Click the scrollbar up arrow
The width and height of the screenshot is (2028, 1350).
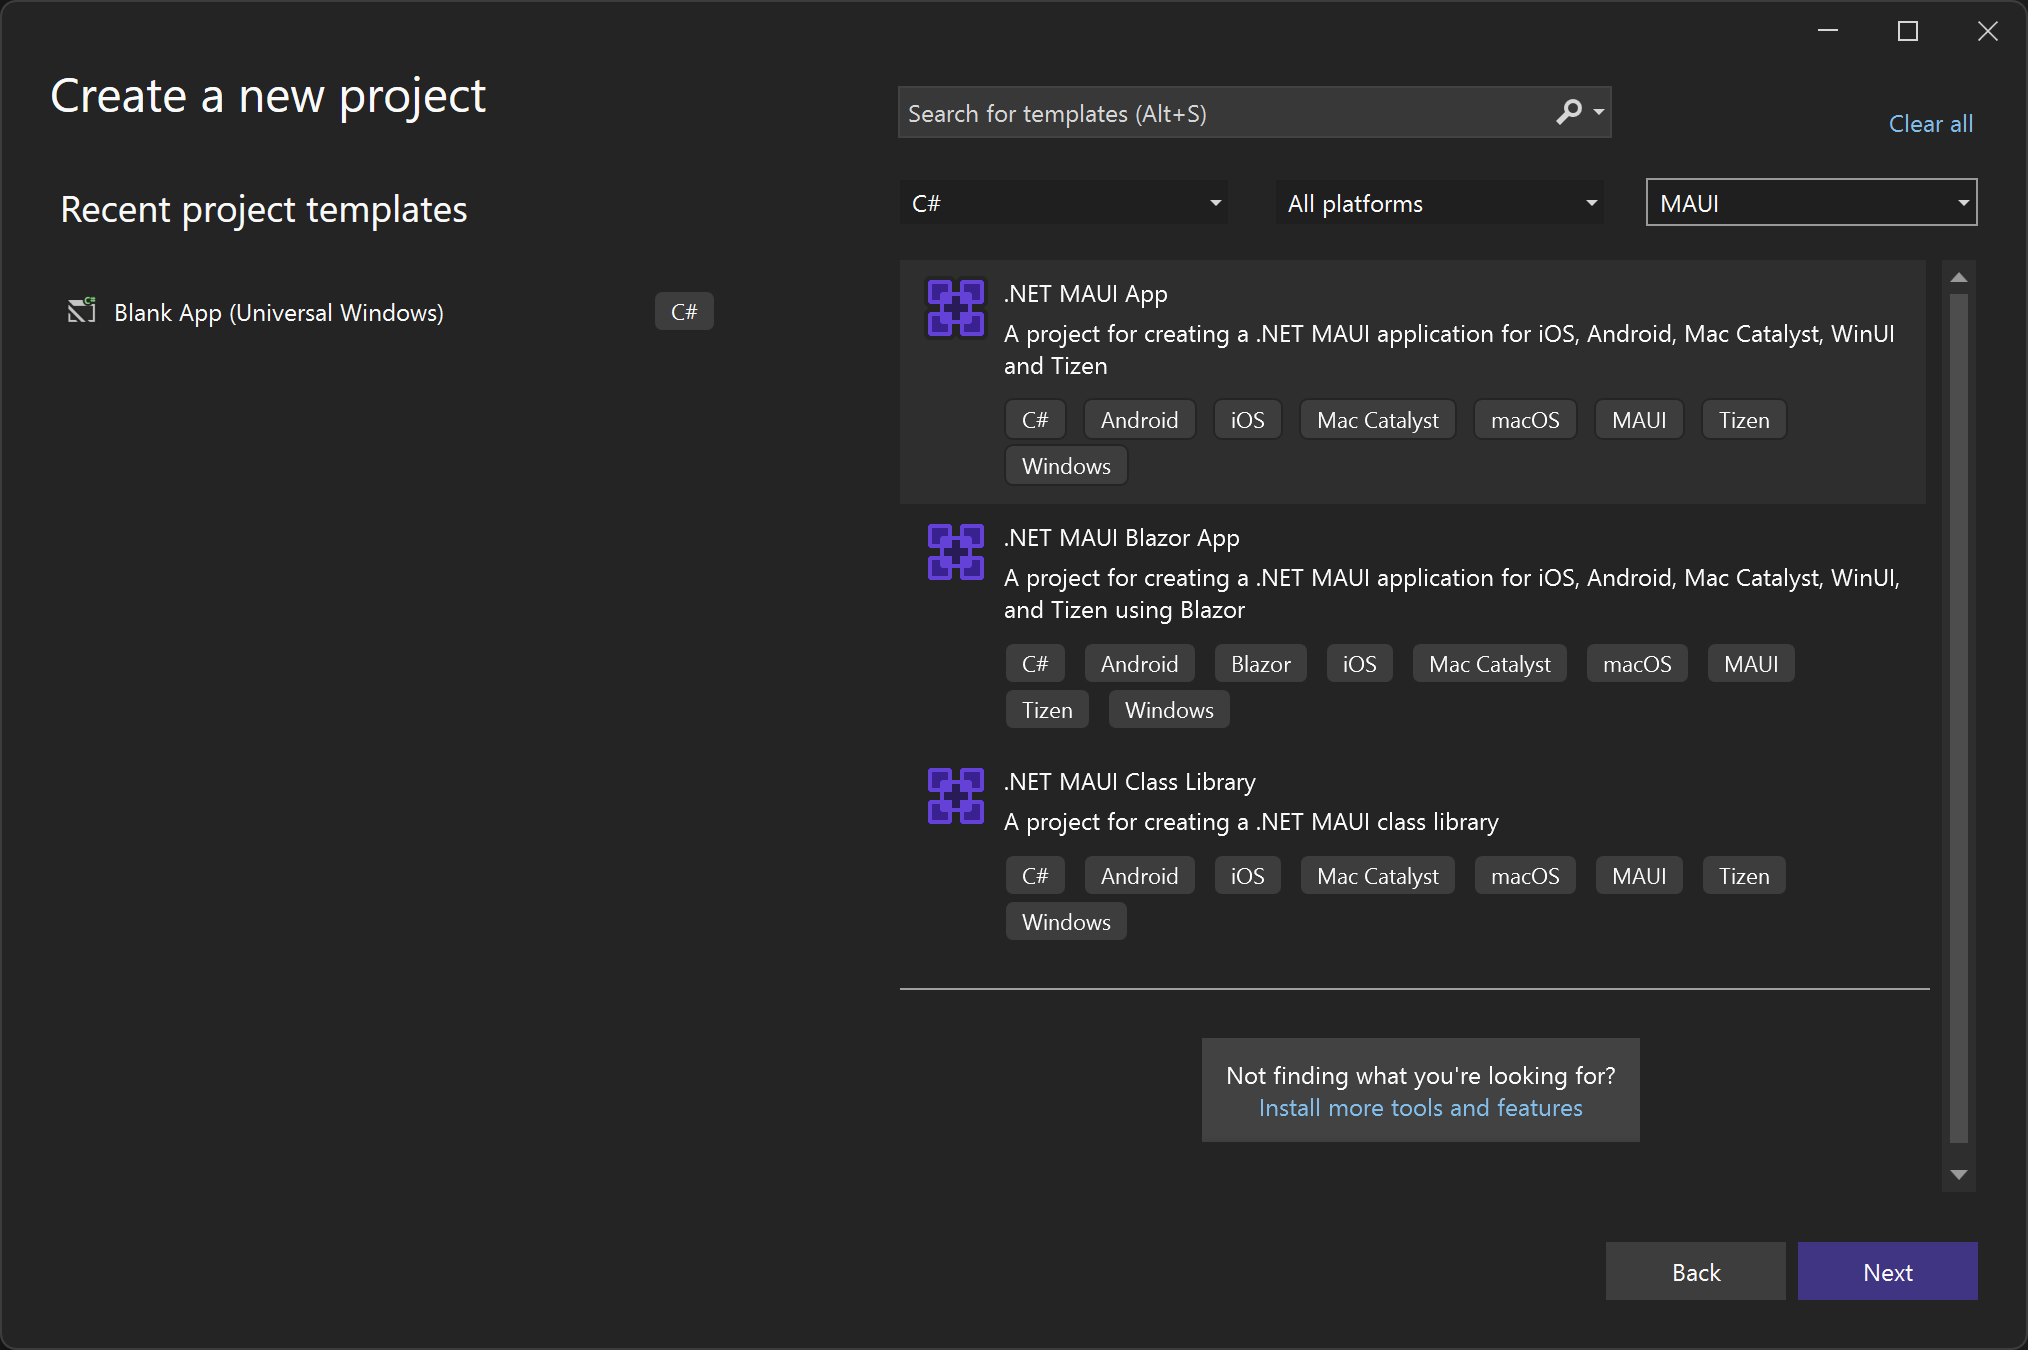click(x=1959, y=277)
